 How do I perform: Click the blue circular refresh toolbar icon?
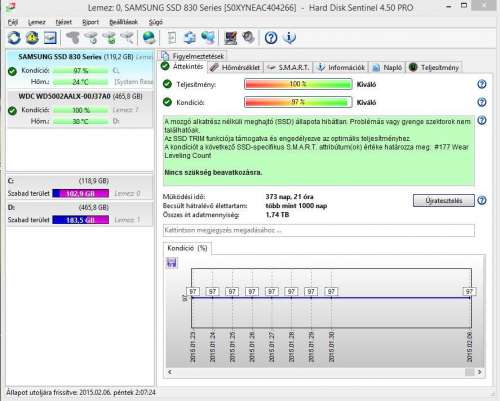coord(14,38)
